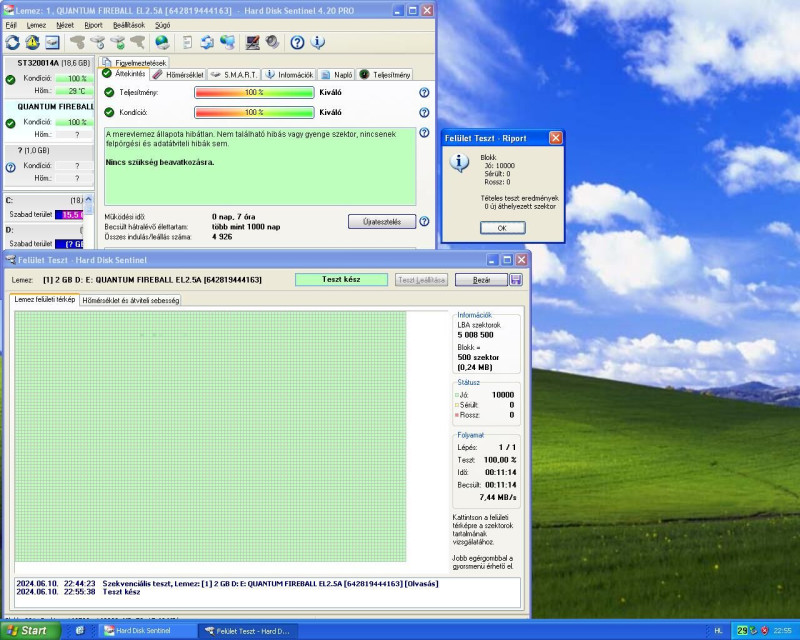Switch to the Figyelmeztetések tab
Image resolution: width=800 pixels, height=640 pixels.
(134, 62)
